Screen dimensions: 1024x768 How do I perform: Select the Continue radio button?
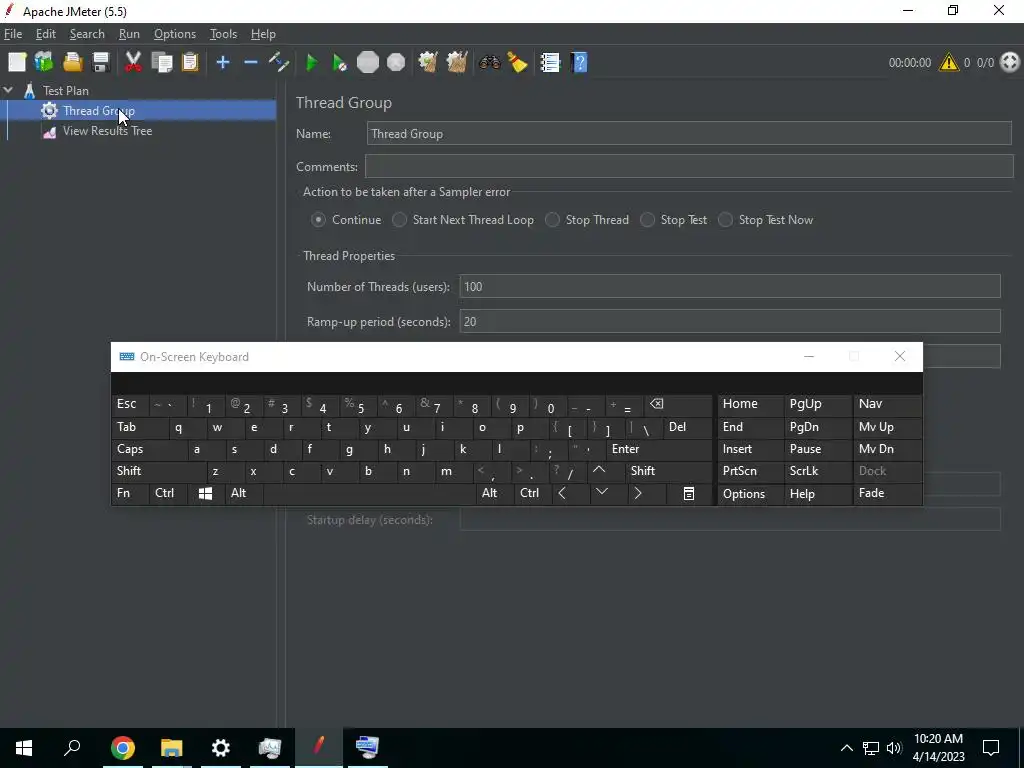pyautogui.click(x=318, y=220)
